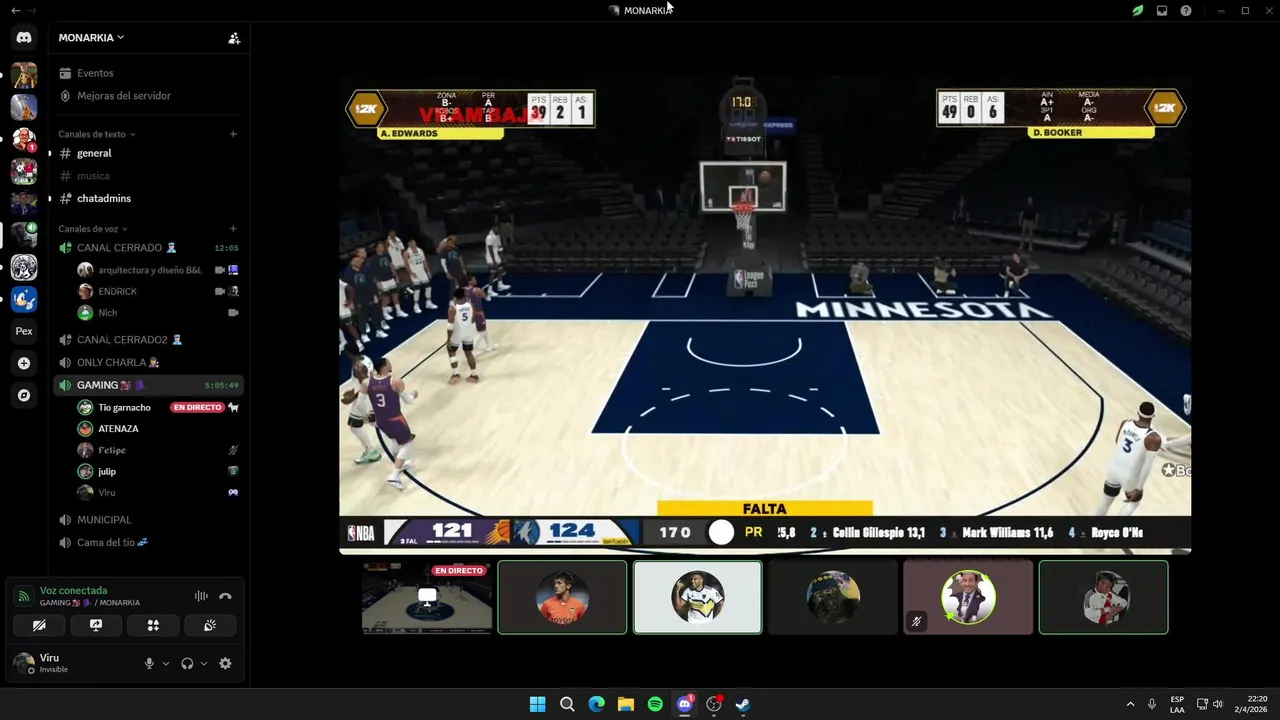
Task: Collapse the Canales de texto category
Action: pos(96,134)
